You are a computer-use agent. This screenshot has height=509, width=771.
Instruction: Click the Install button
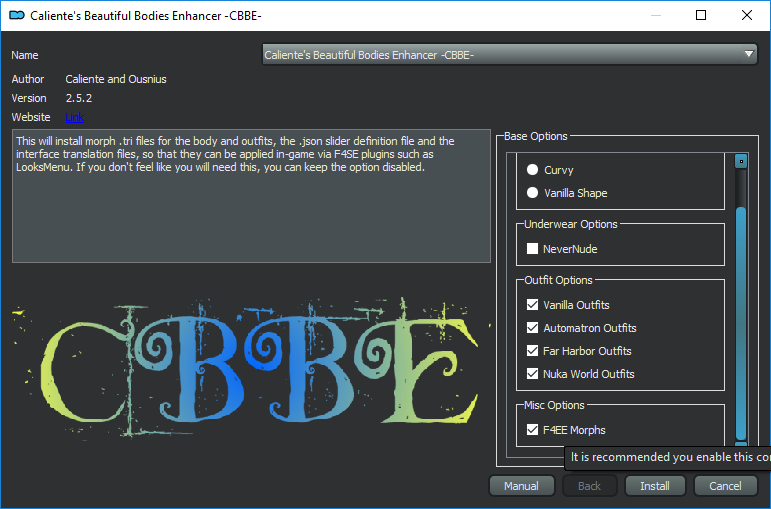pyautogui.click(x=654, y=486)
